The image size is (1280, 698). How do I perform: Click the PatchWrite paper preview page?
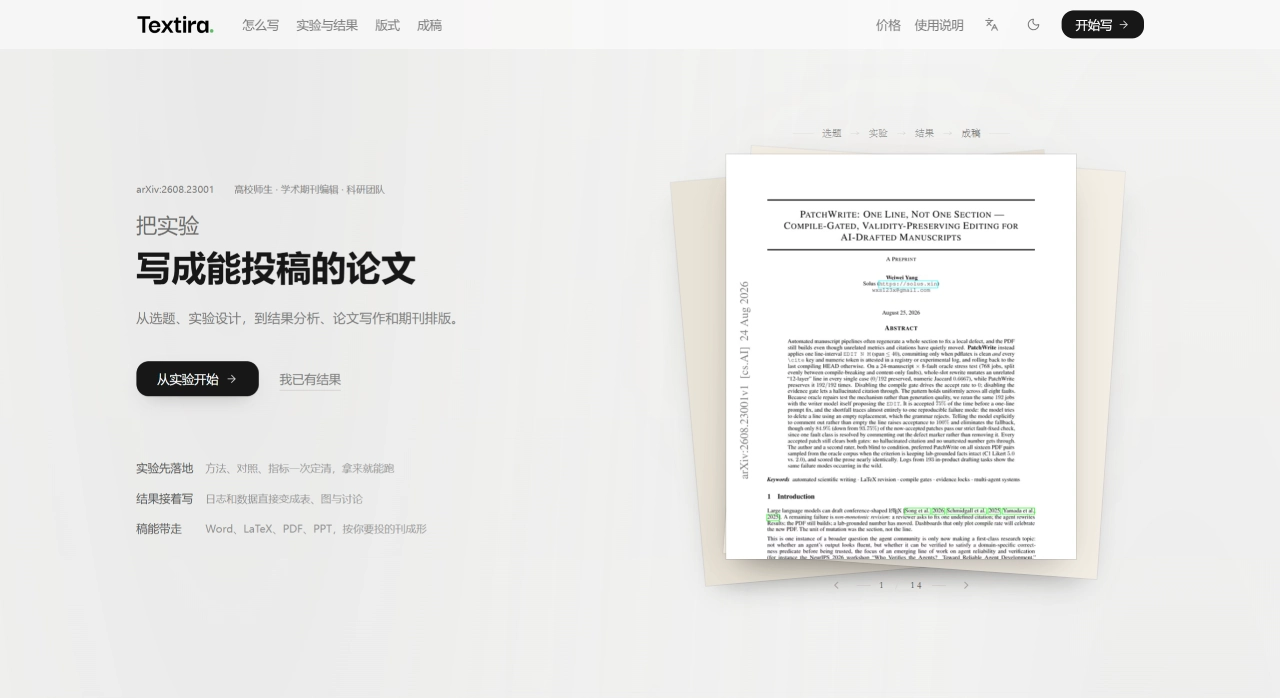pyautogui.click(x=901, y=356)
